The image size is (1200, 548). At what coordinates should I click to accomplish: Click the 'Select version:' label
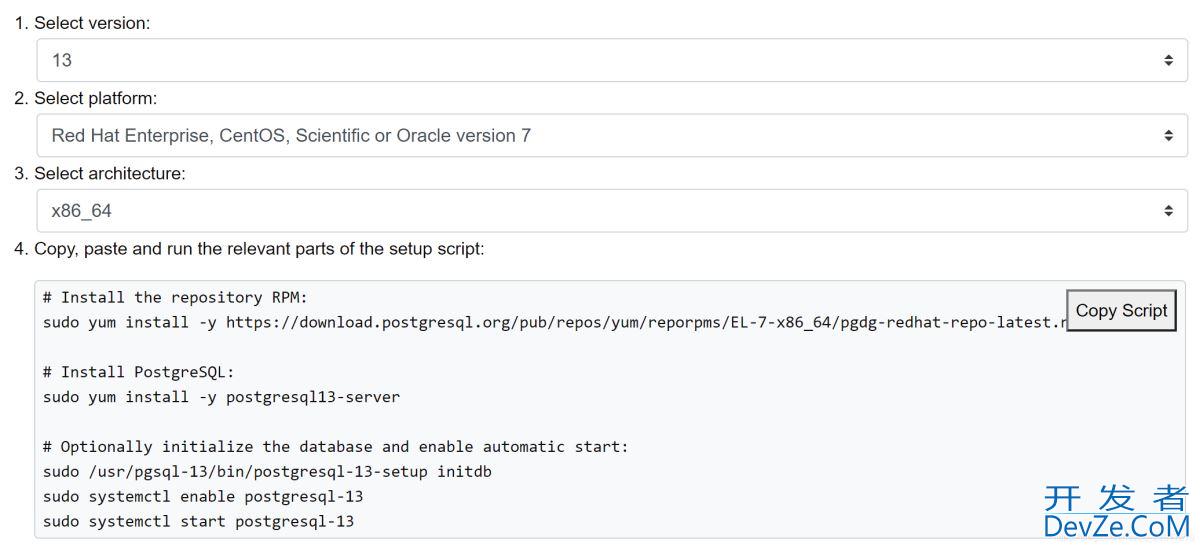(92, 23)
